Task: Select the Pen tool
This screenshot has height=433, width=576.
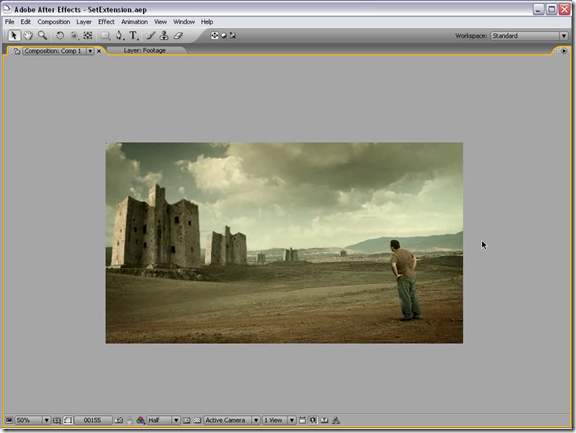Action: click(x=119, y=36)
